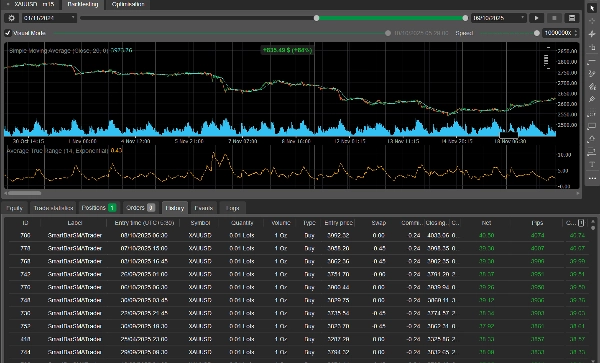Select the History tab
This screenshot has width=600, height=363.
[x=175, y=208]
